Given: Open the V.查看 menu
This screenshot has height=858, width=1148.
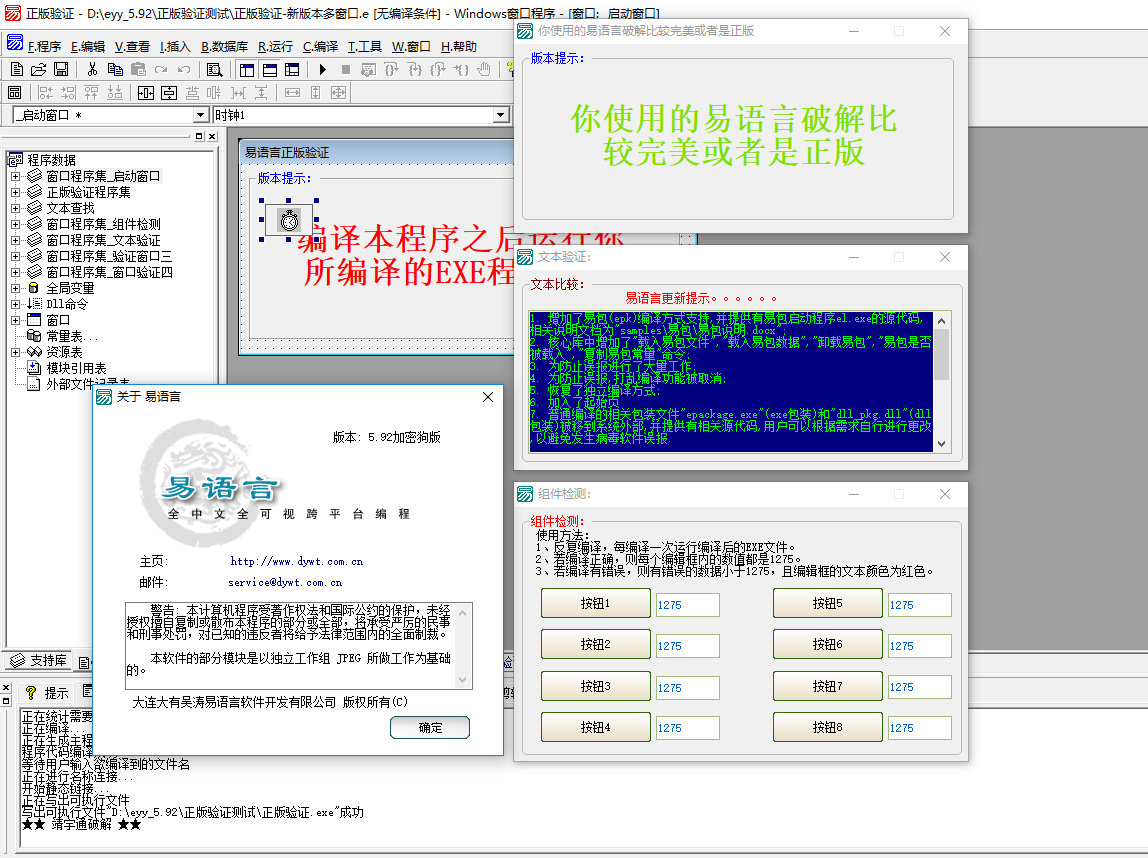Looking at the screenshot, I should pyautogui.click(x=133, y=47).
